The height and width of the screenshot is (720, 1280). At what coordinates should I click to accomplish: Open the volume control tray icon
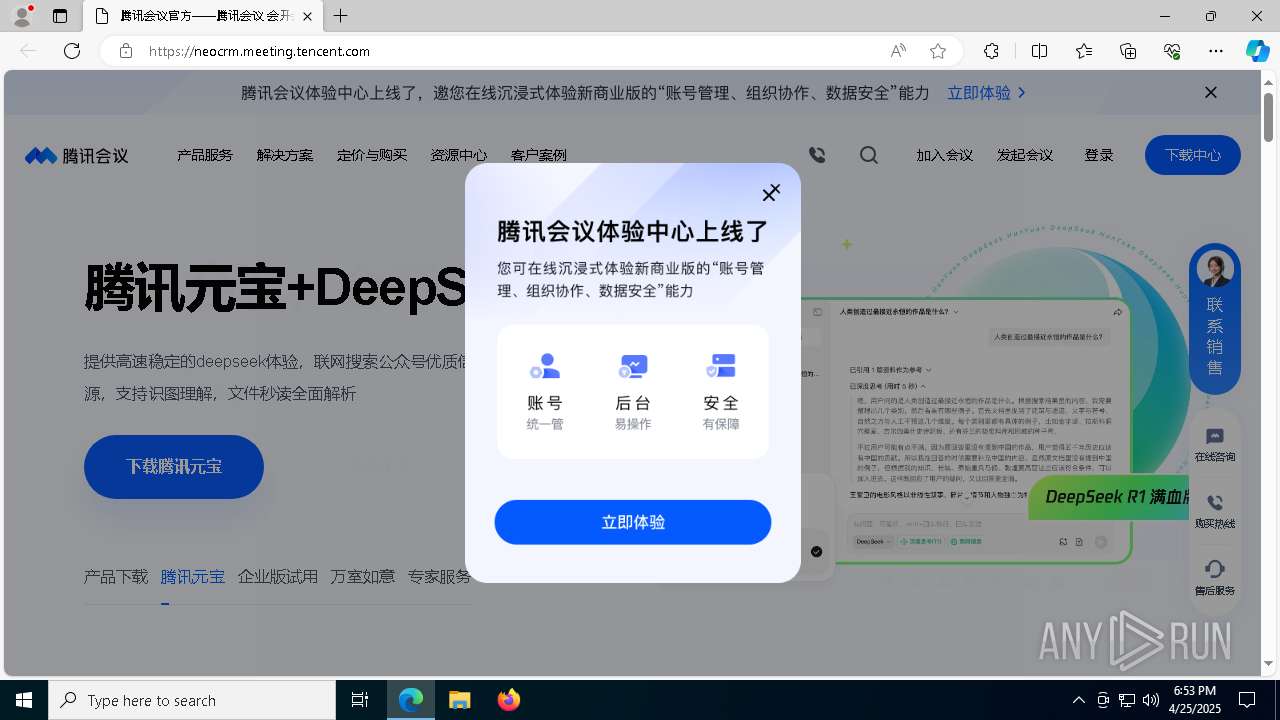tap(1151, 700)
